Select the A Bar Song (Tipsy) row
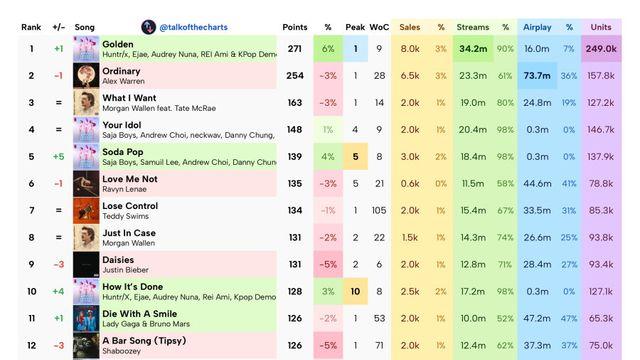Image resolution: width=640 pixels, height=360 pixels. 320,345
